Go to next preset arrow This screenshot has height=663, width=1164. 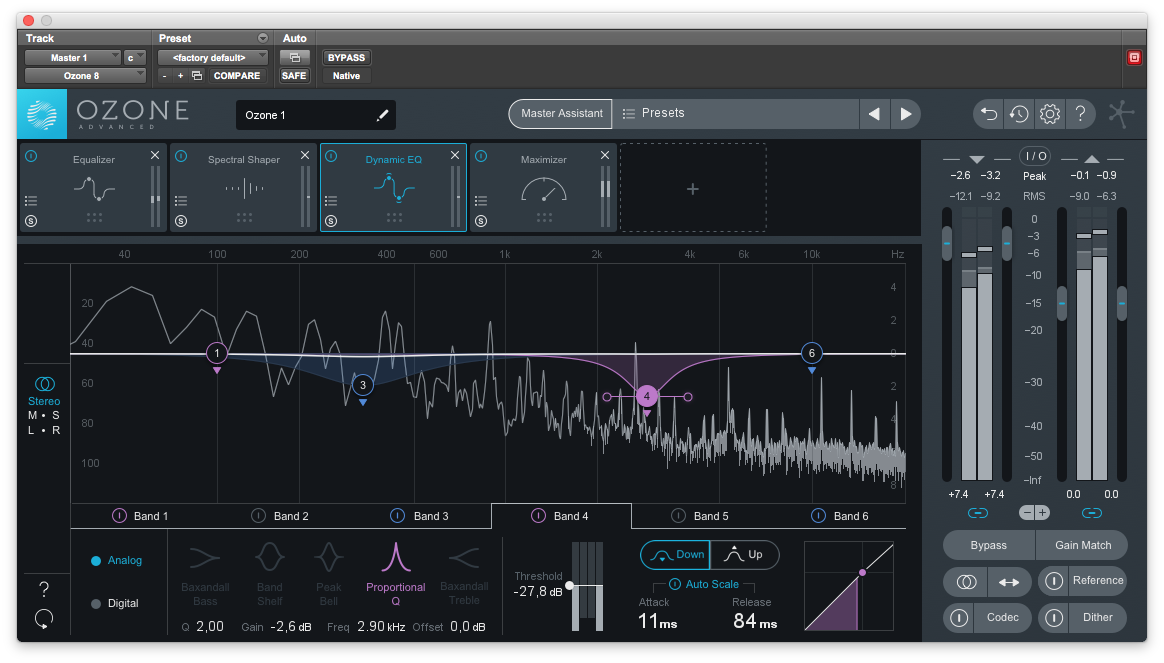(x=906, y=114)
